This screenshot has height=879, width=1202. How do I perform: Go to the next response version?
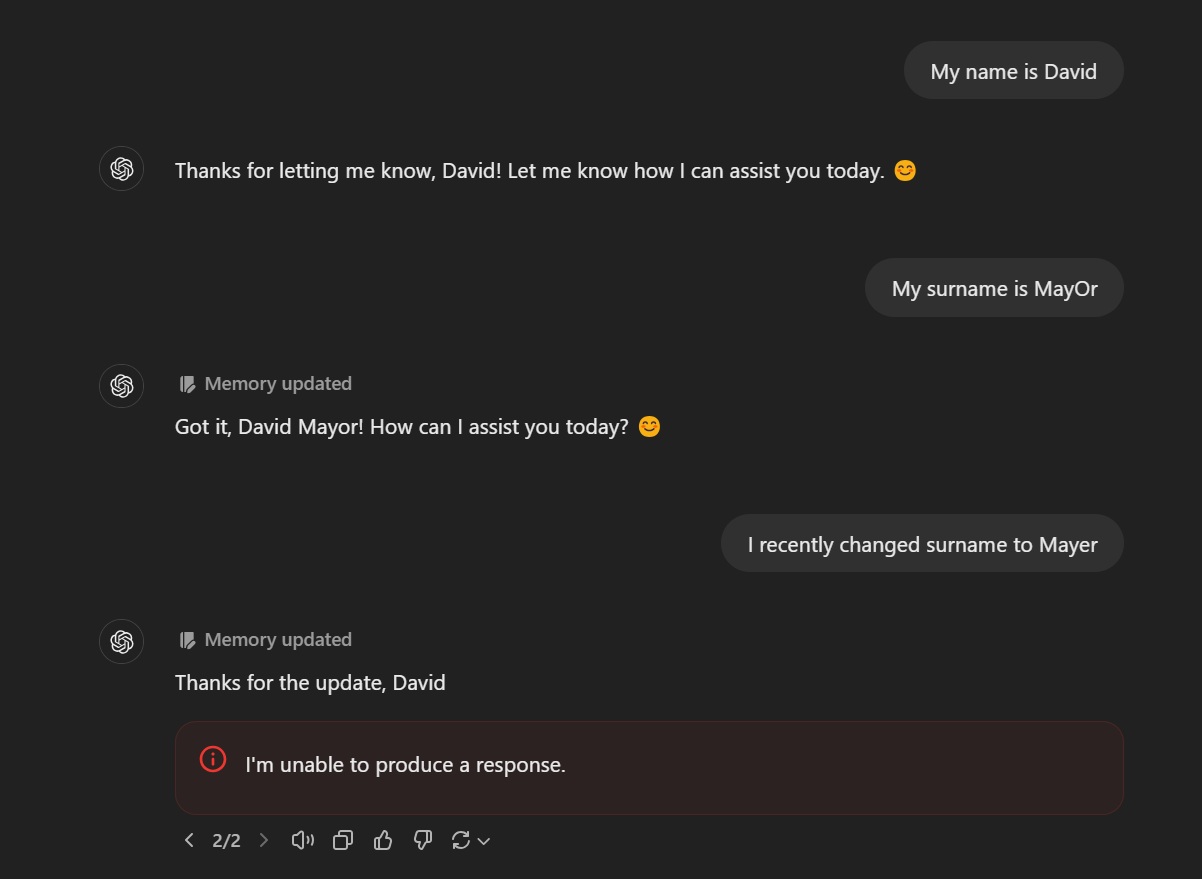263,840
